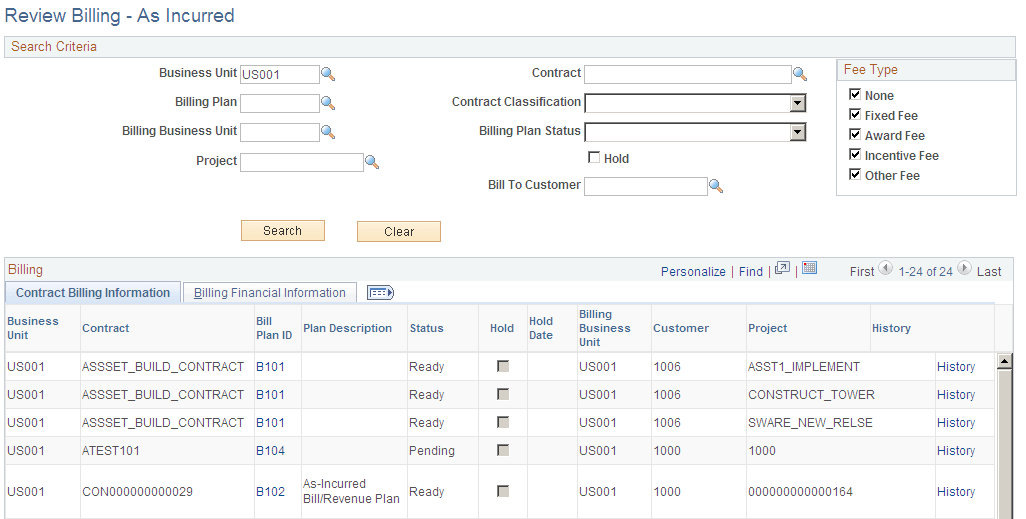This screenshot has height=519, width=1026.
Task: Sort by Business Unit column header
Action: pos(33,328)
